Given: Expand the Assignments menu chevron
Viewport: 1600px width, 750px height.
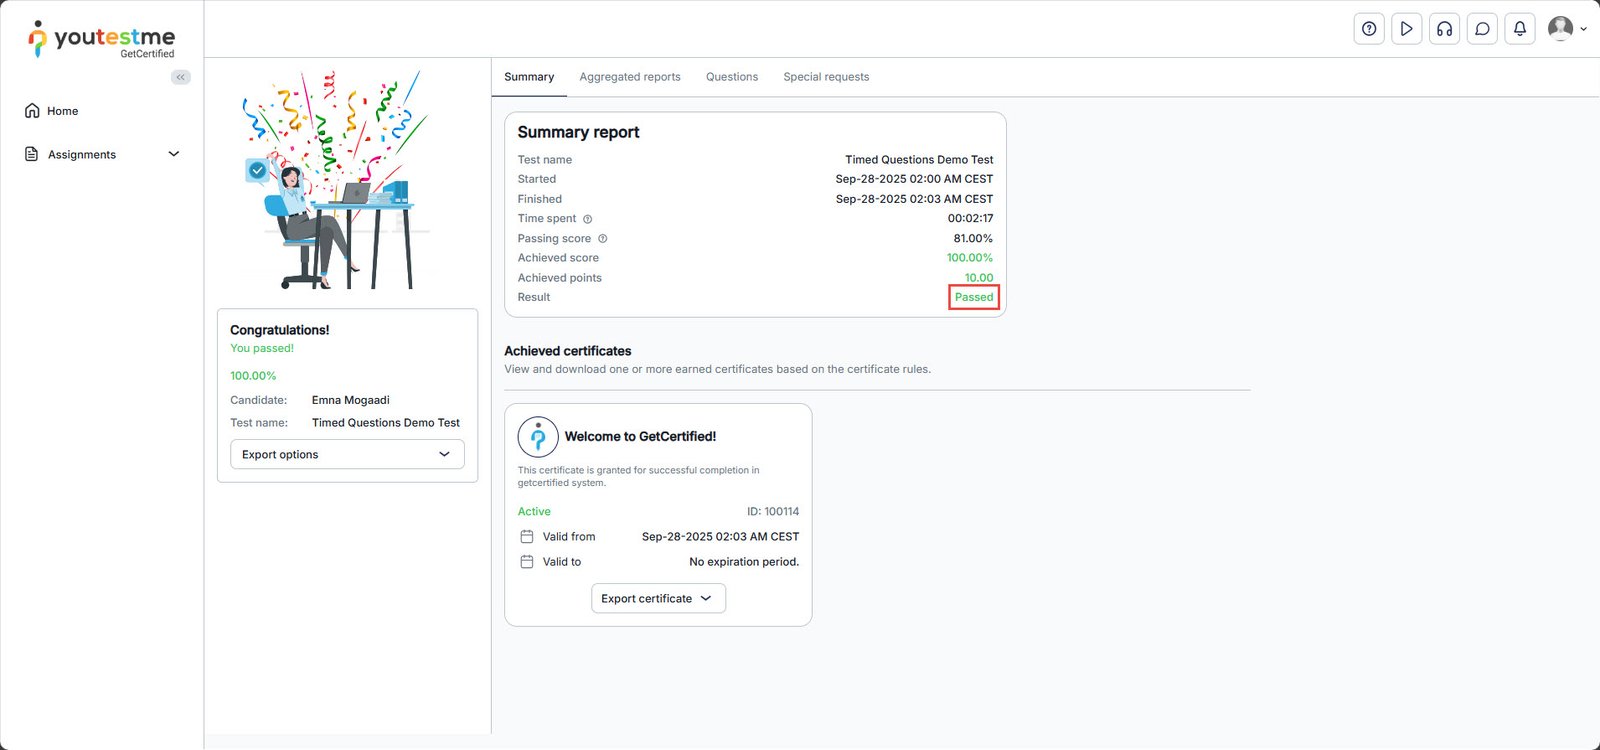Looking at the screenshot, I should [x=173, y=154].
